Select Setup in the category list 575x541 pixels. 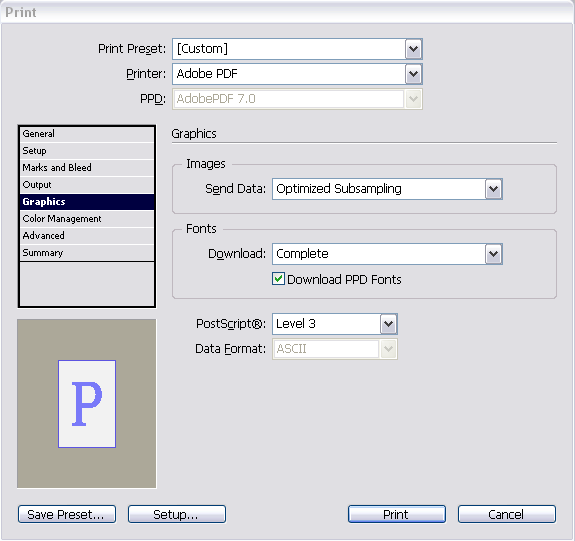pyautogui.click(x=87, y=151)
